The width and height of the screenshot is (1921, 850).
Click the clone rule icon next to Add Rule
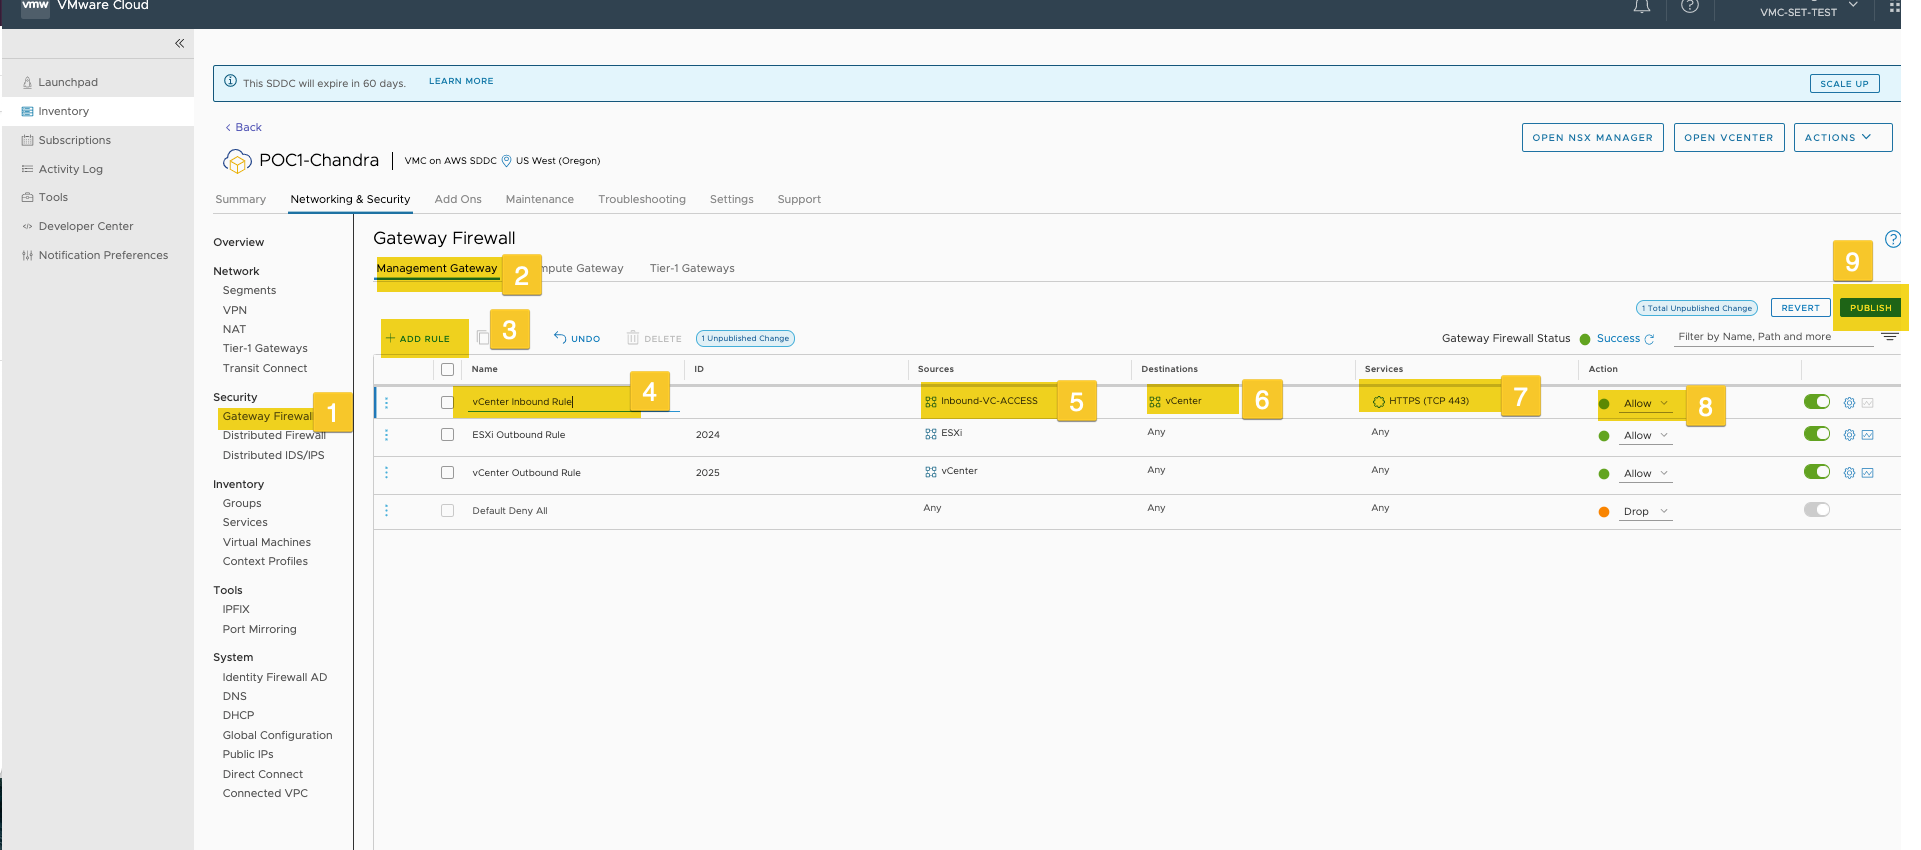(x=483, y=338)
